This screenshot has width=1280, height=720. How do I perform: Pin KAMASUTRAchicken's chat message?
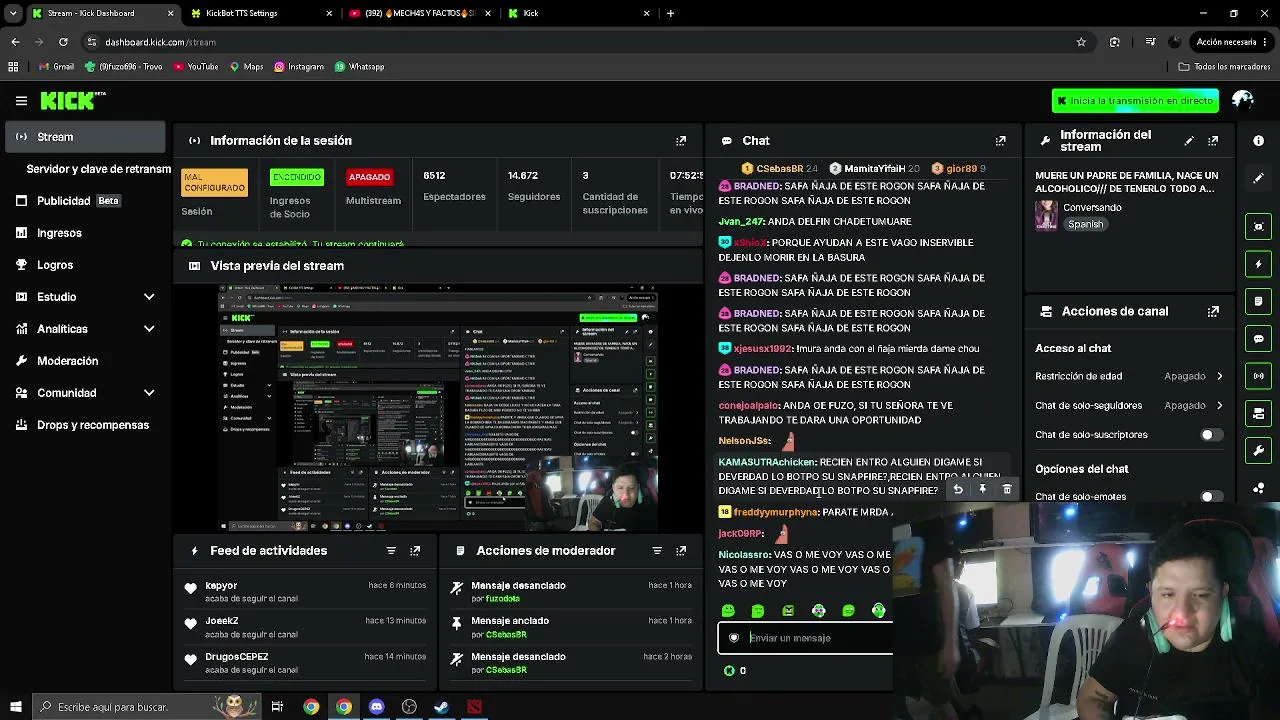point(982,489)
